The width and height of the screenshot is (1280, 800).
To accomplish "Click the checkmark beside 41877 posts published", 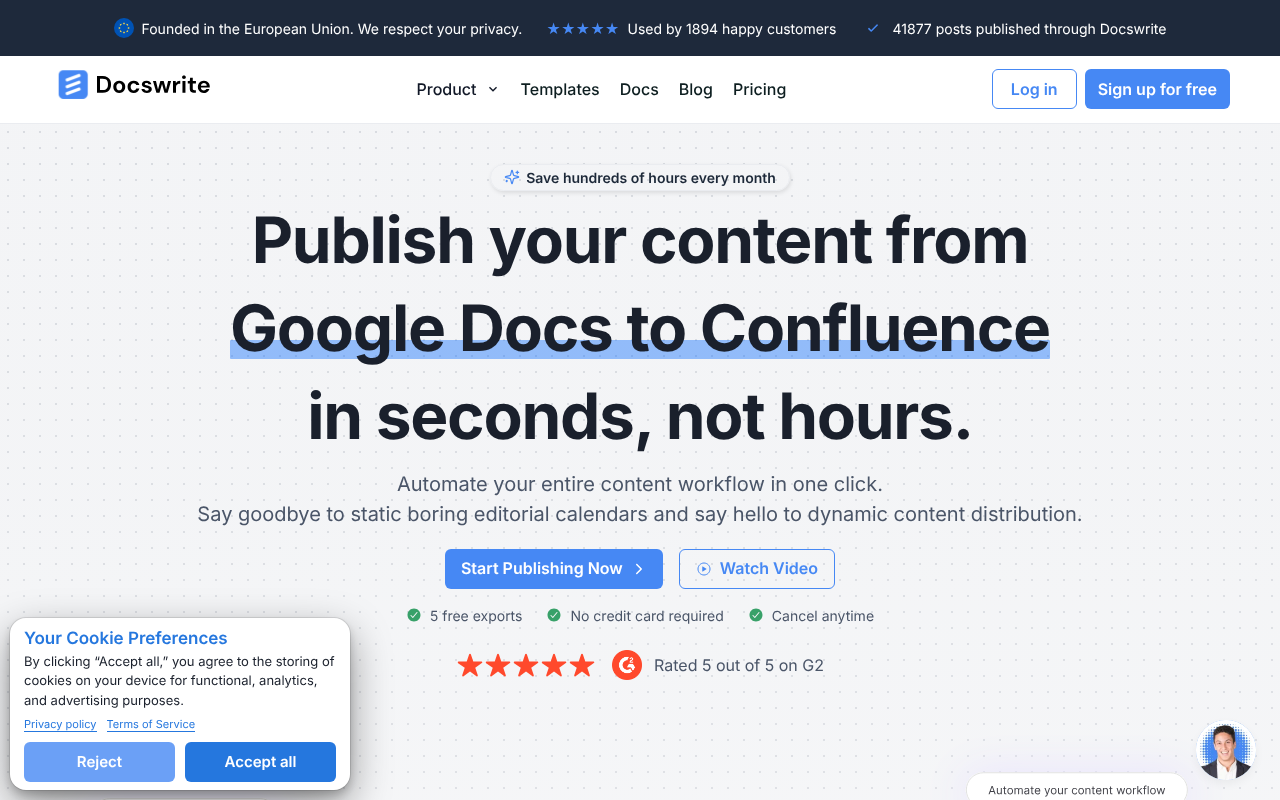I will pos(873,29).
